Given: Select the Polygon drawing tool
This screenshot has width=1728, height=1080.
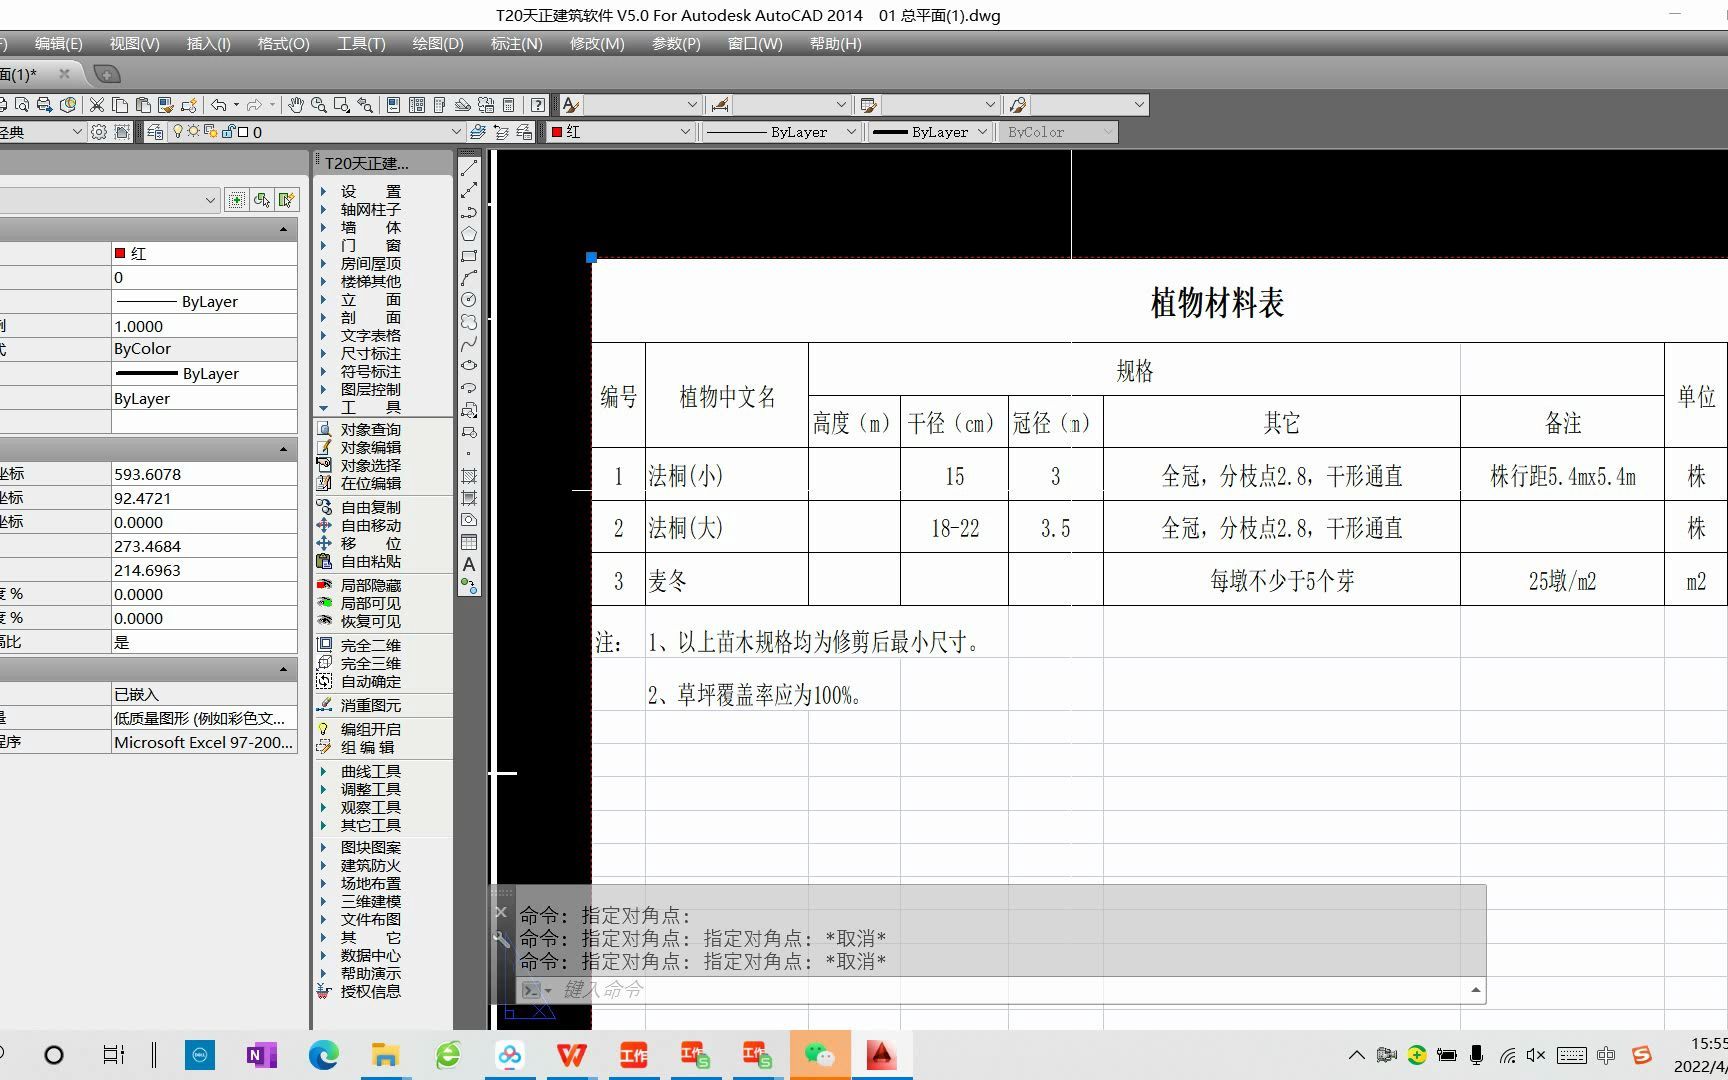Looking at the screenshot, I should coord(469,234).
